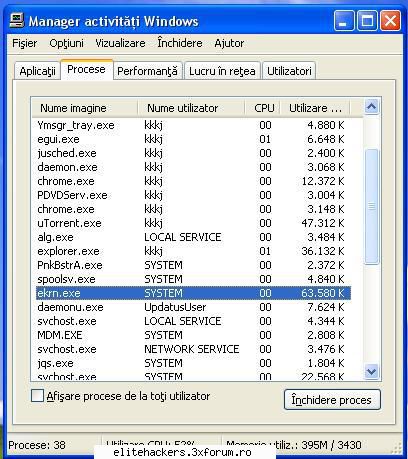The height and width of the screenshot is (459, 408).
Task: Select the daemonu.exe process
Action: tap(192, 307)
